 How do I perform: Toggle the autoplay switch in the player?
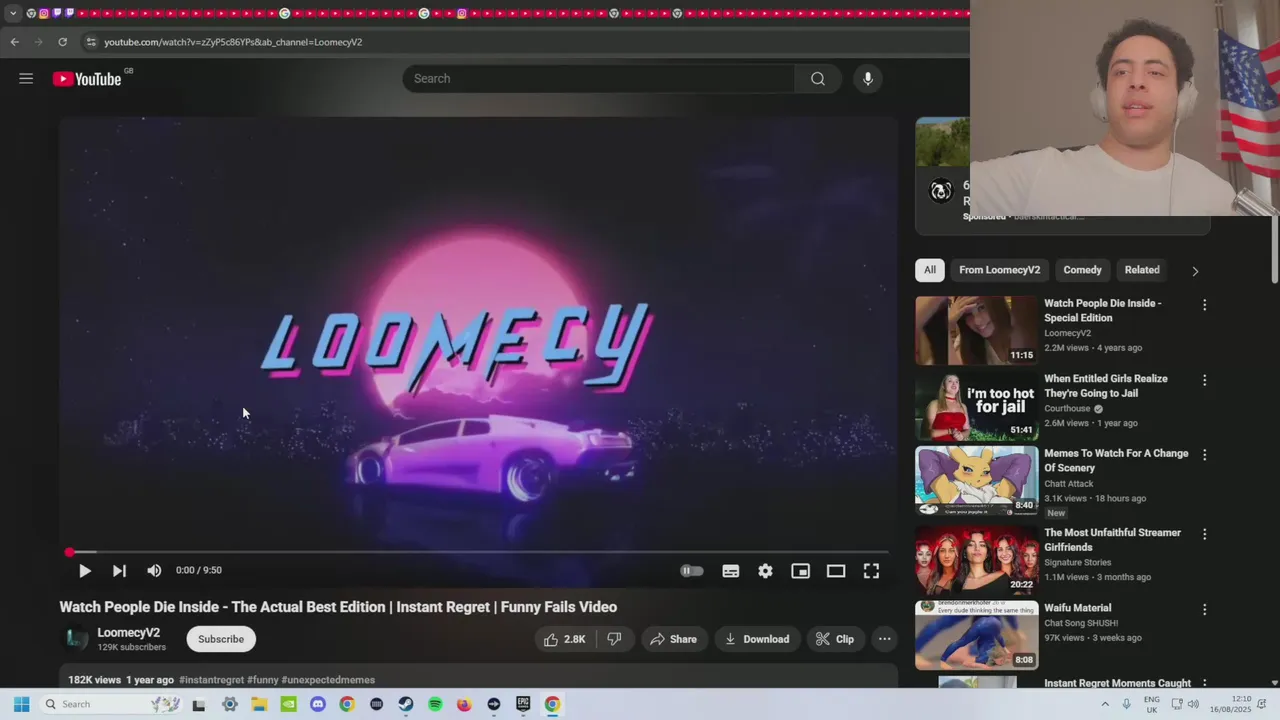tap(692, 570)
